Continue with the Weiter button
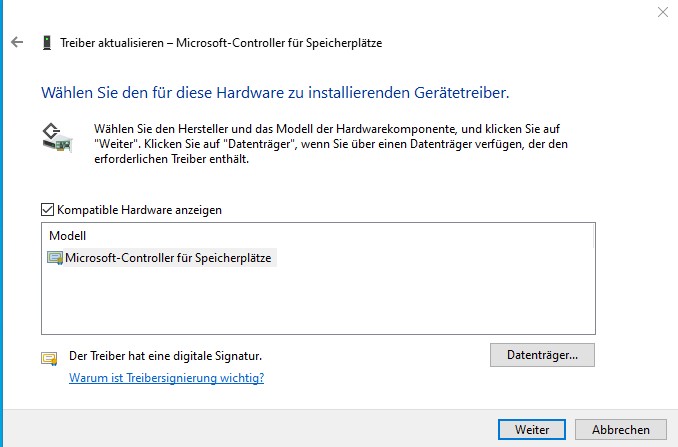The image size is (678, 447). click(x=532, y=430)
